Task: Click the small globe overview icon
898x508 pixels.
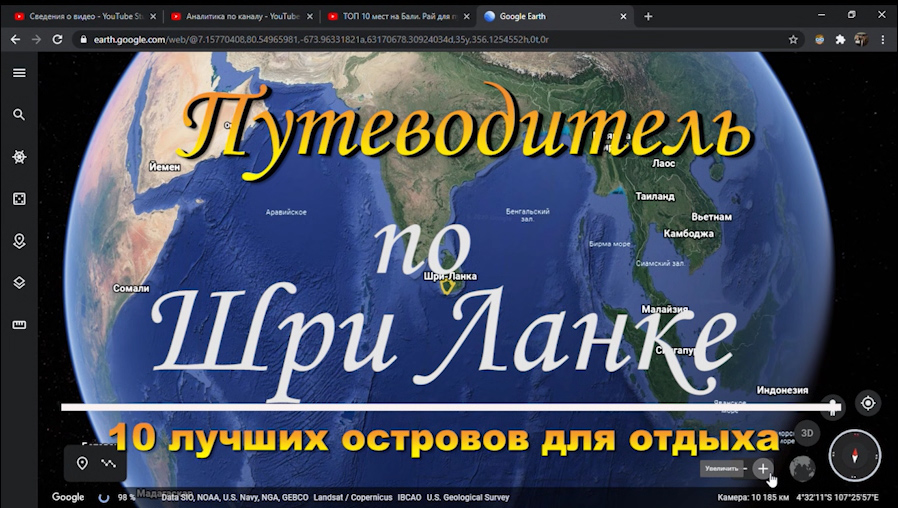Action: 802,468
